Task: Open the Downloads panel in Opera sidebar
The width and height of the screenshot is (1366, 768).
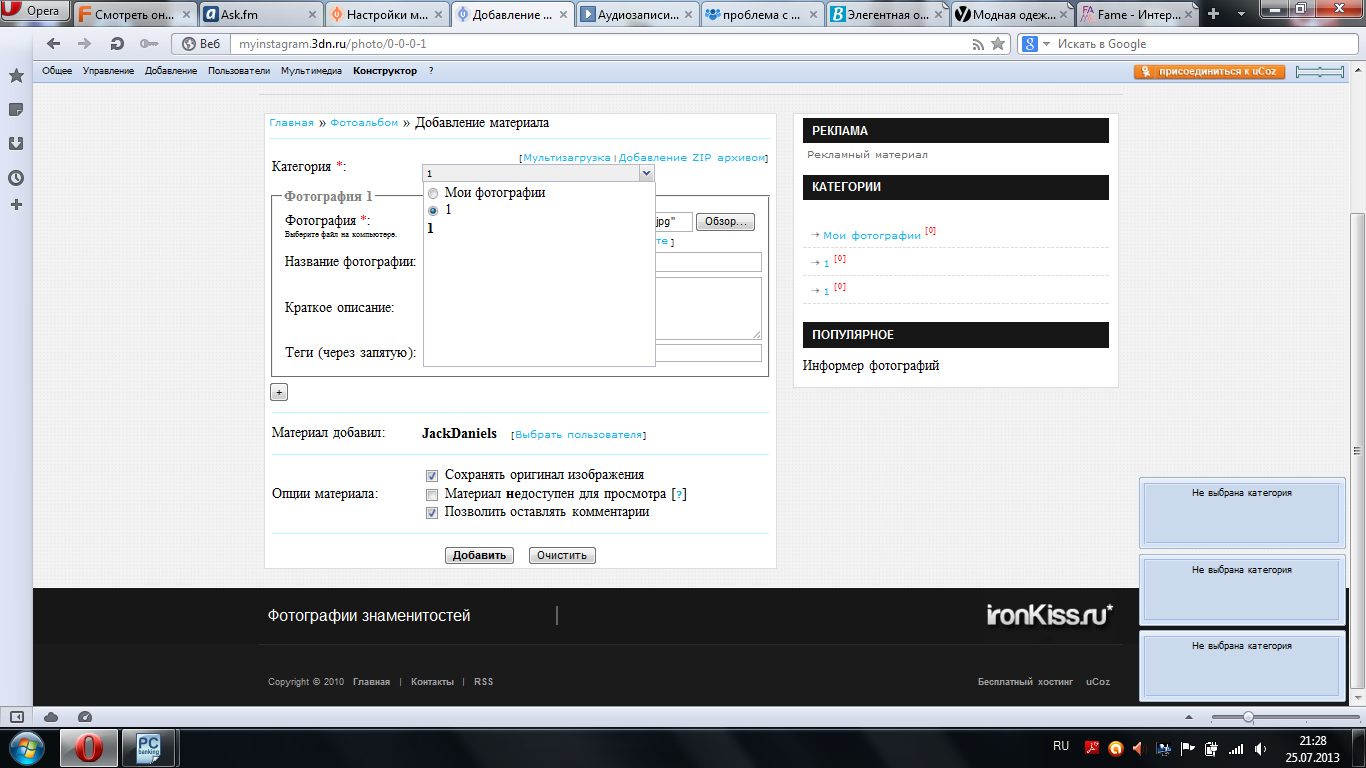Action: (x=16, y=143)
